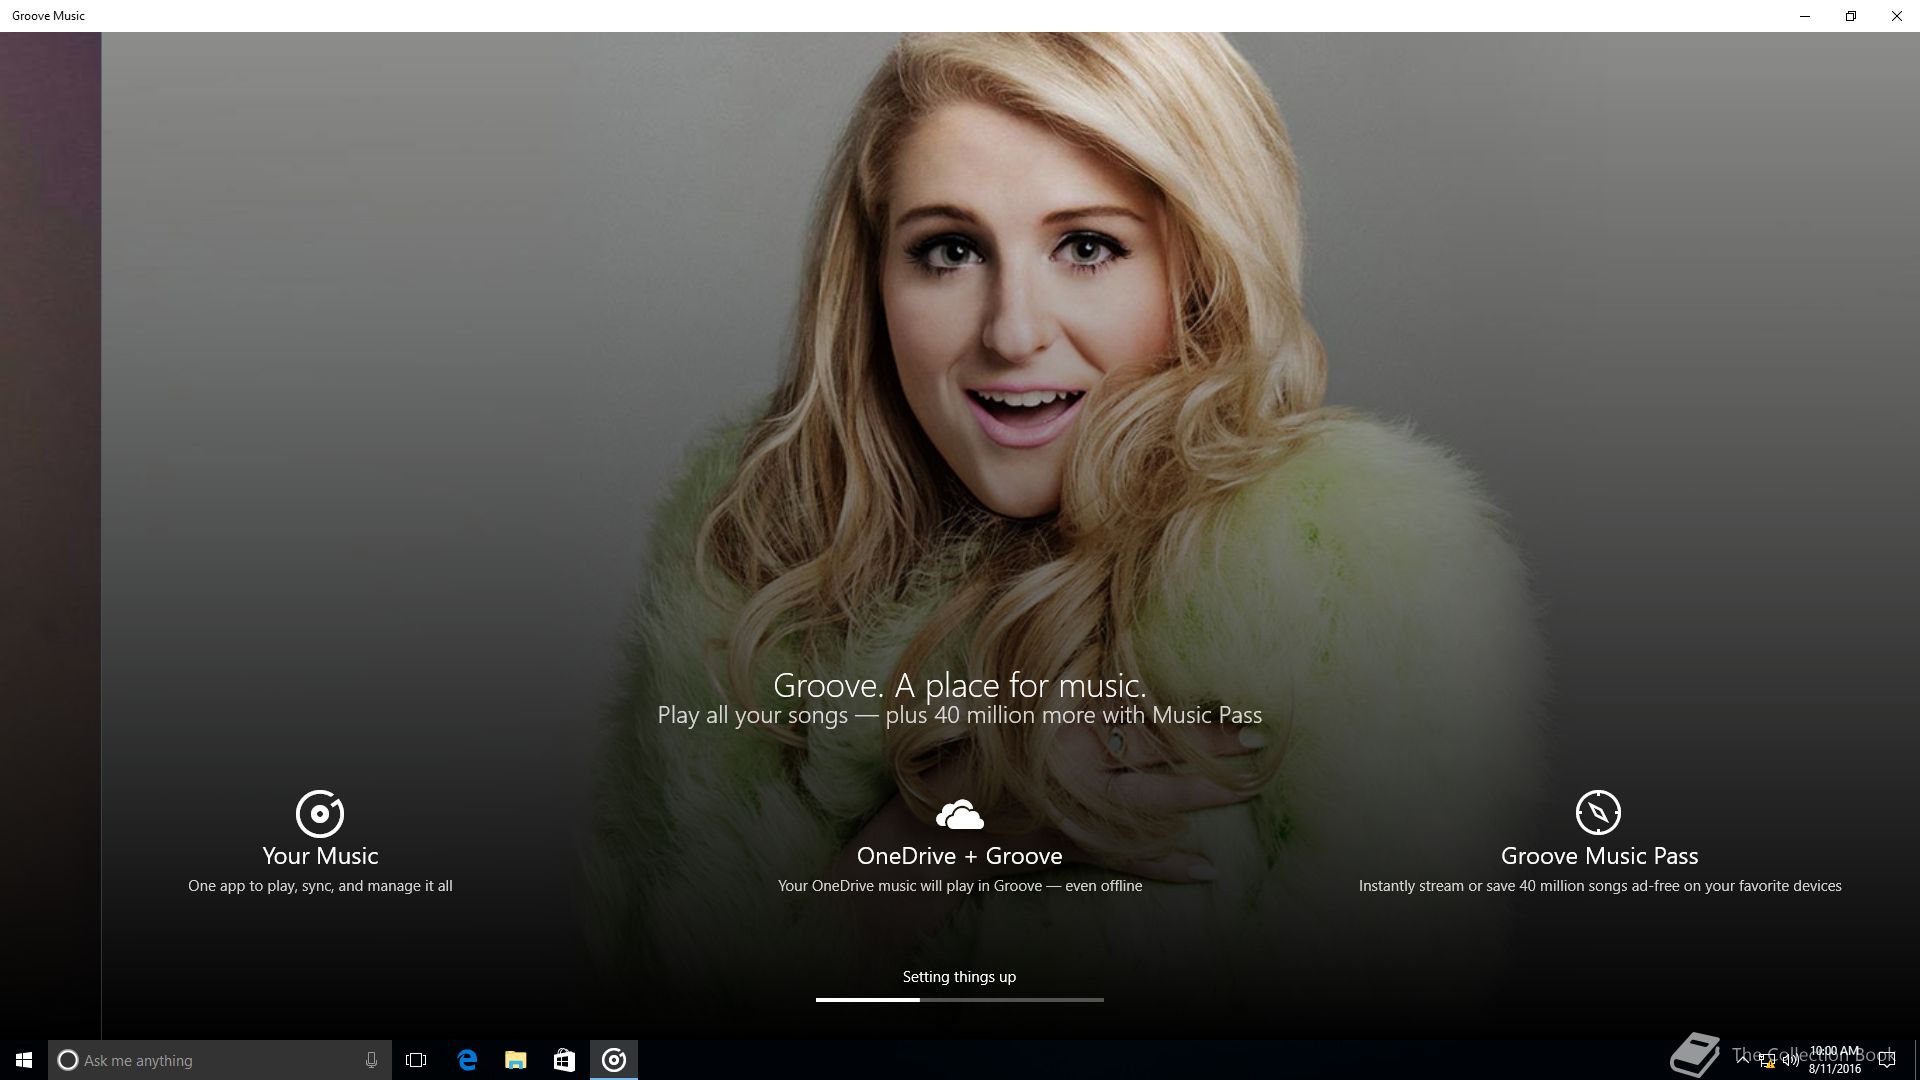1920x1080 pixels.
Task: Click 'Your OneDrive music will play' description
Action: [959, 886]
